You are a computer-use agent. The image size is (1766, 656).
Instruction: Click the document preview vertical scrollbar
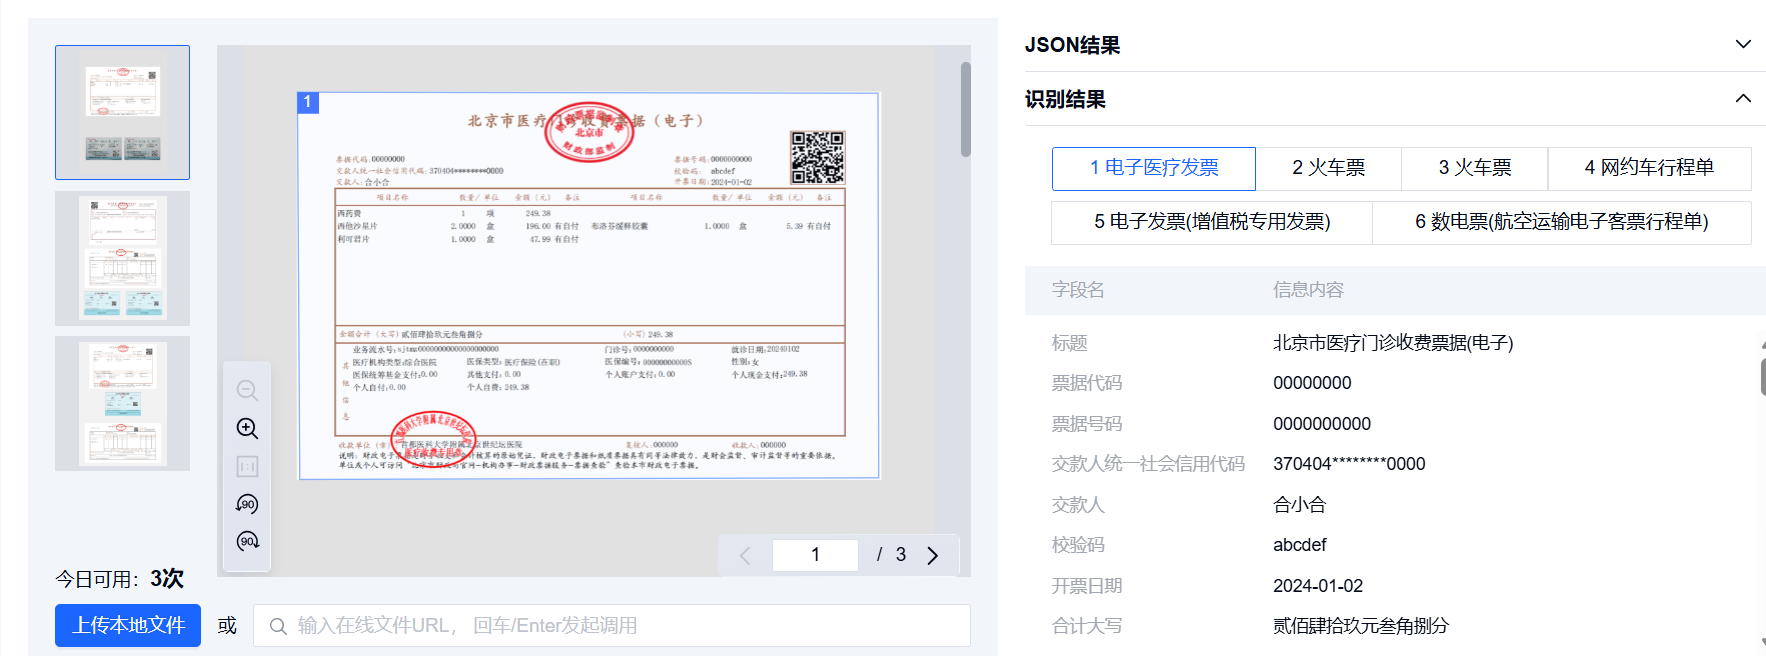[965, 109]
